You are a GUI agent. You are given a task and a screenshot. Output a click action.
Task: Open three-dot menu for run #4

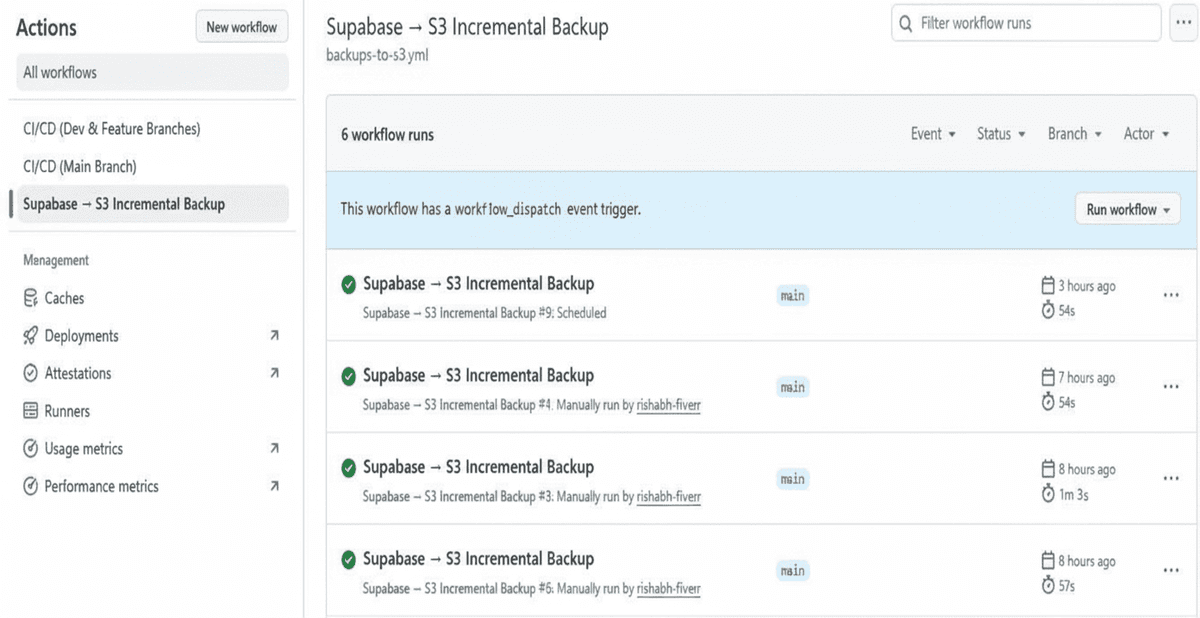tap(1171, 387)
